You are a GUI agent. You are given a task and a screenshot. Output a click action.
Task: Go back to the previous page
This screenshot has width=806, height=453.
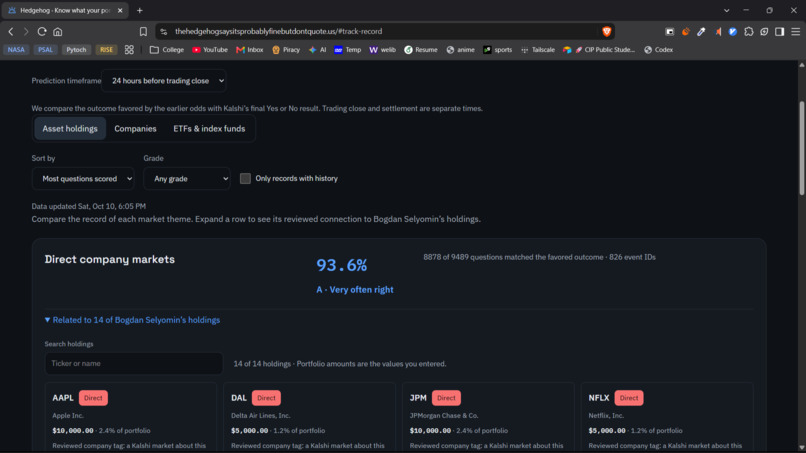click(11, 31)
